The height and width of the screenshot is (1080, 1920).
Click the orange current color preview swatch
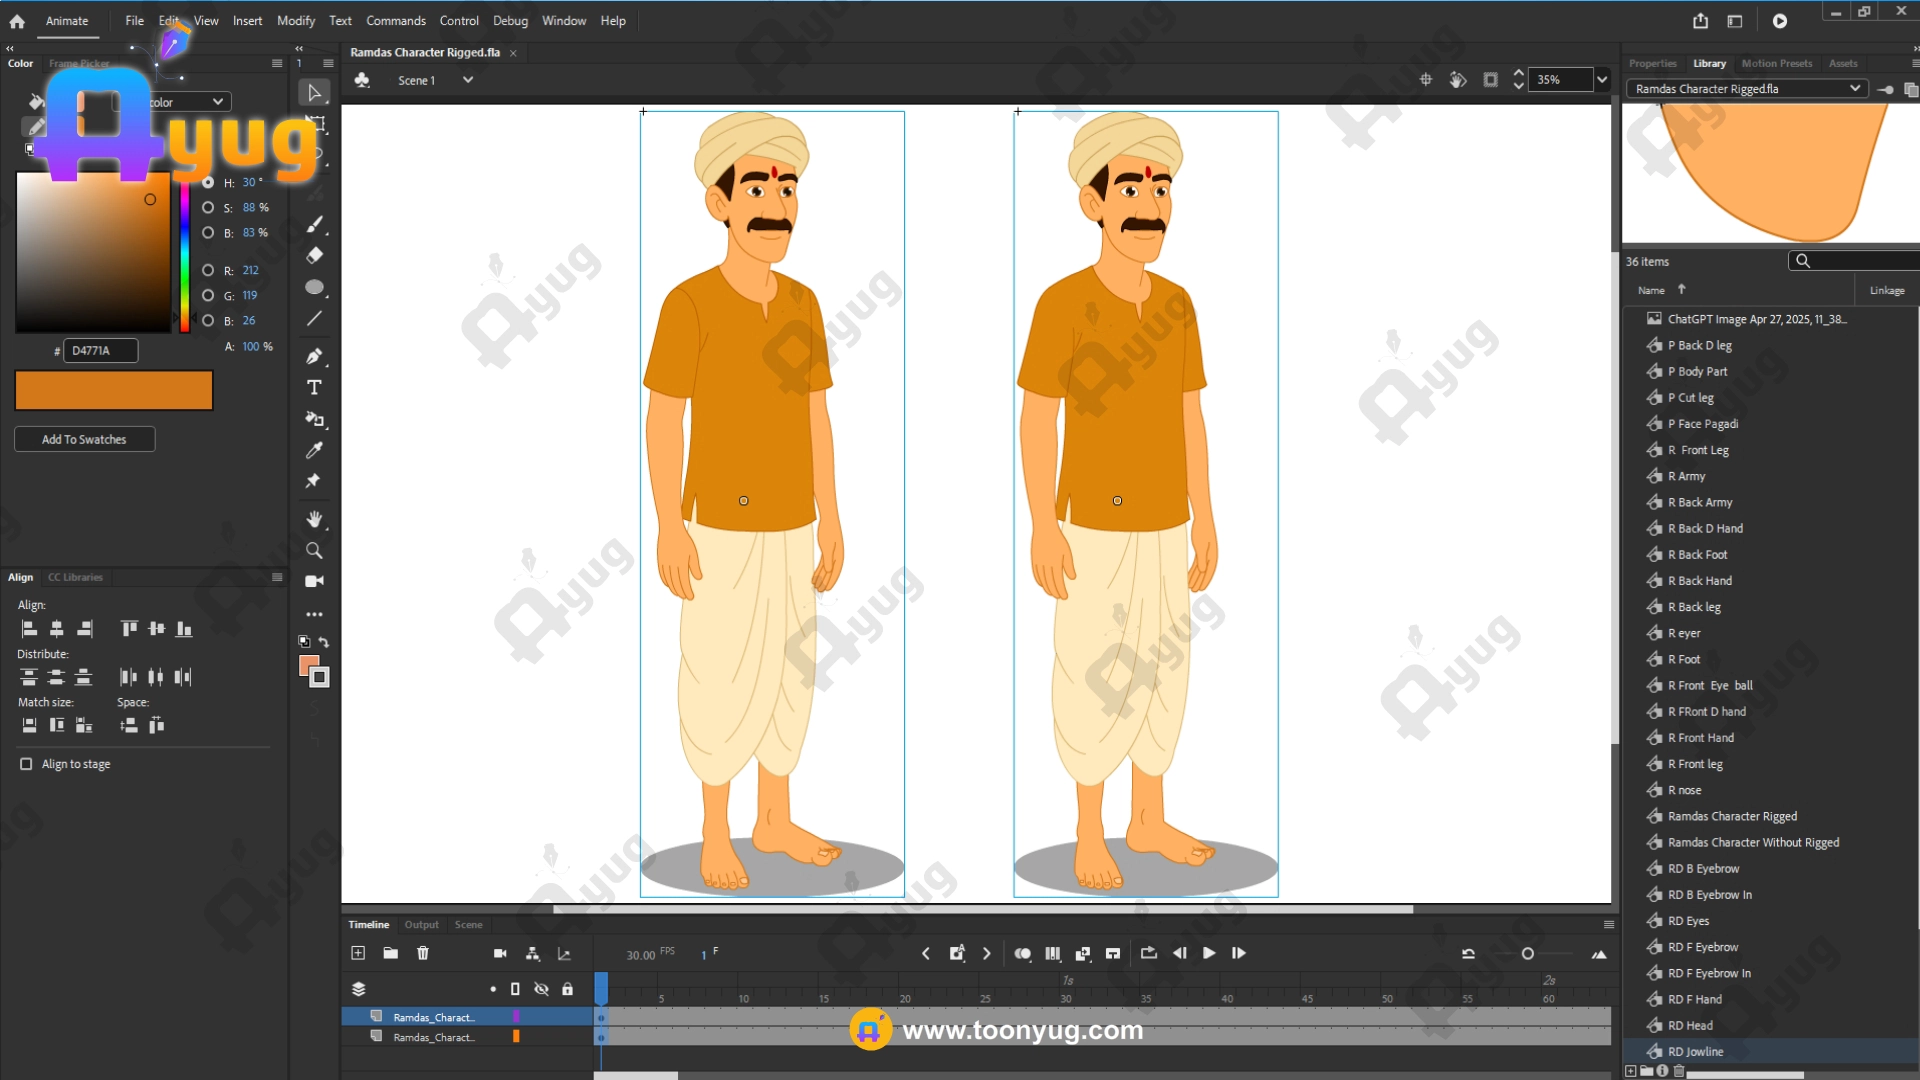[x=114, y=390]
